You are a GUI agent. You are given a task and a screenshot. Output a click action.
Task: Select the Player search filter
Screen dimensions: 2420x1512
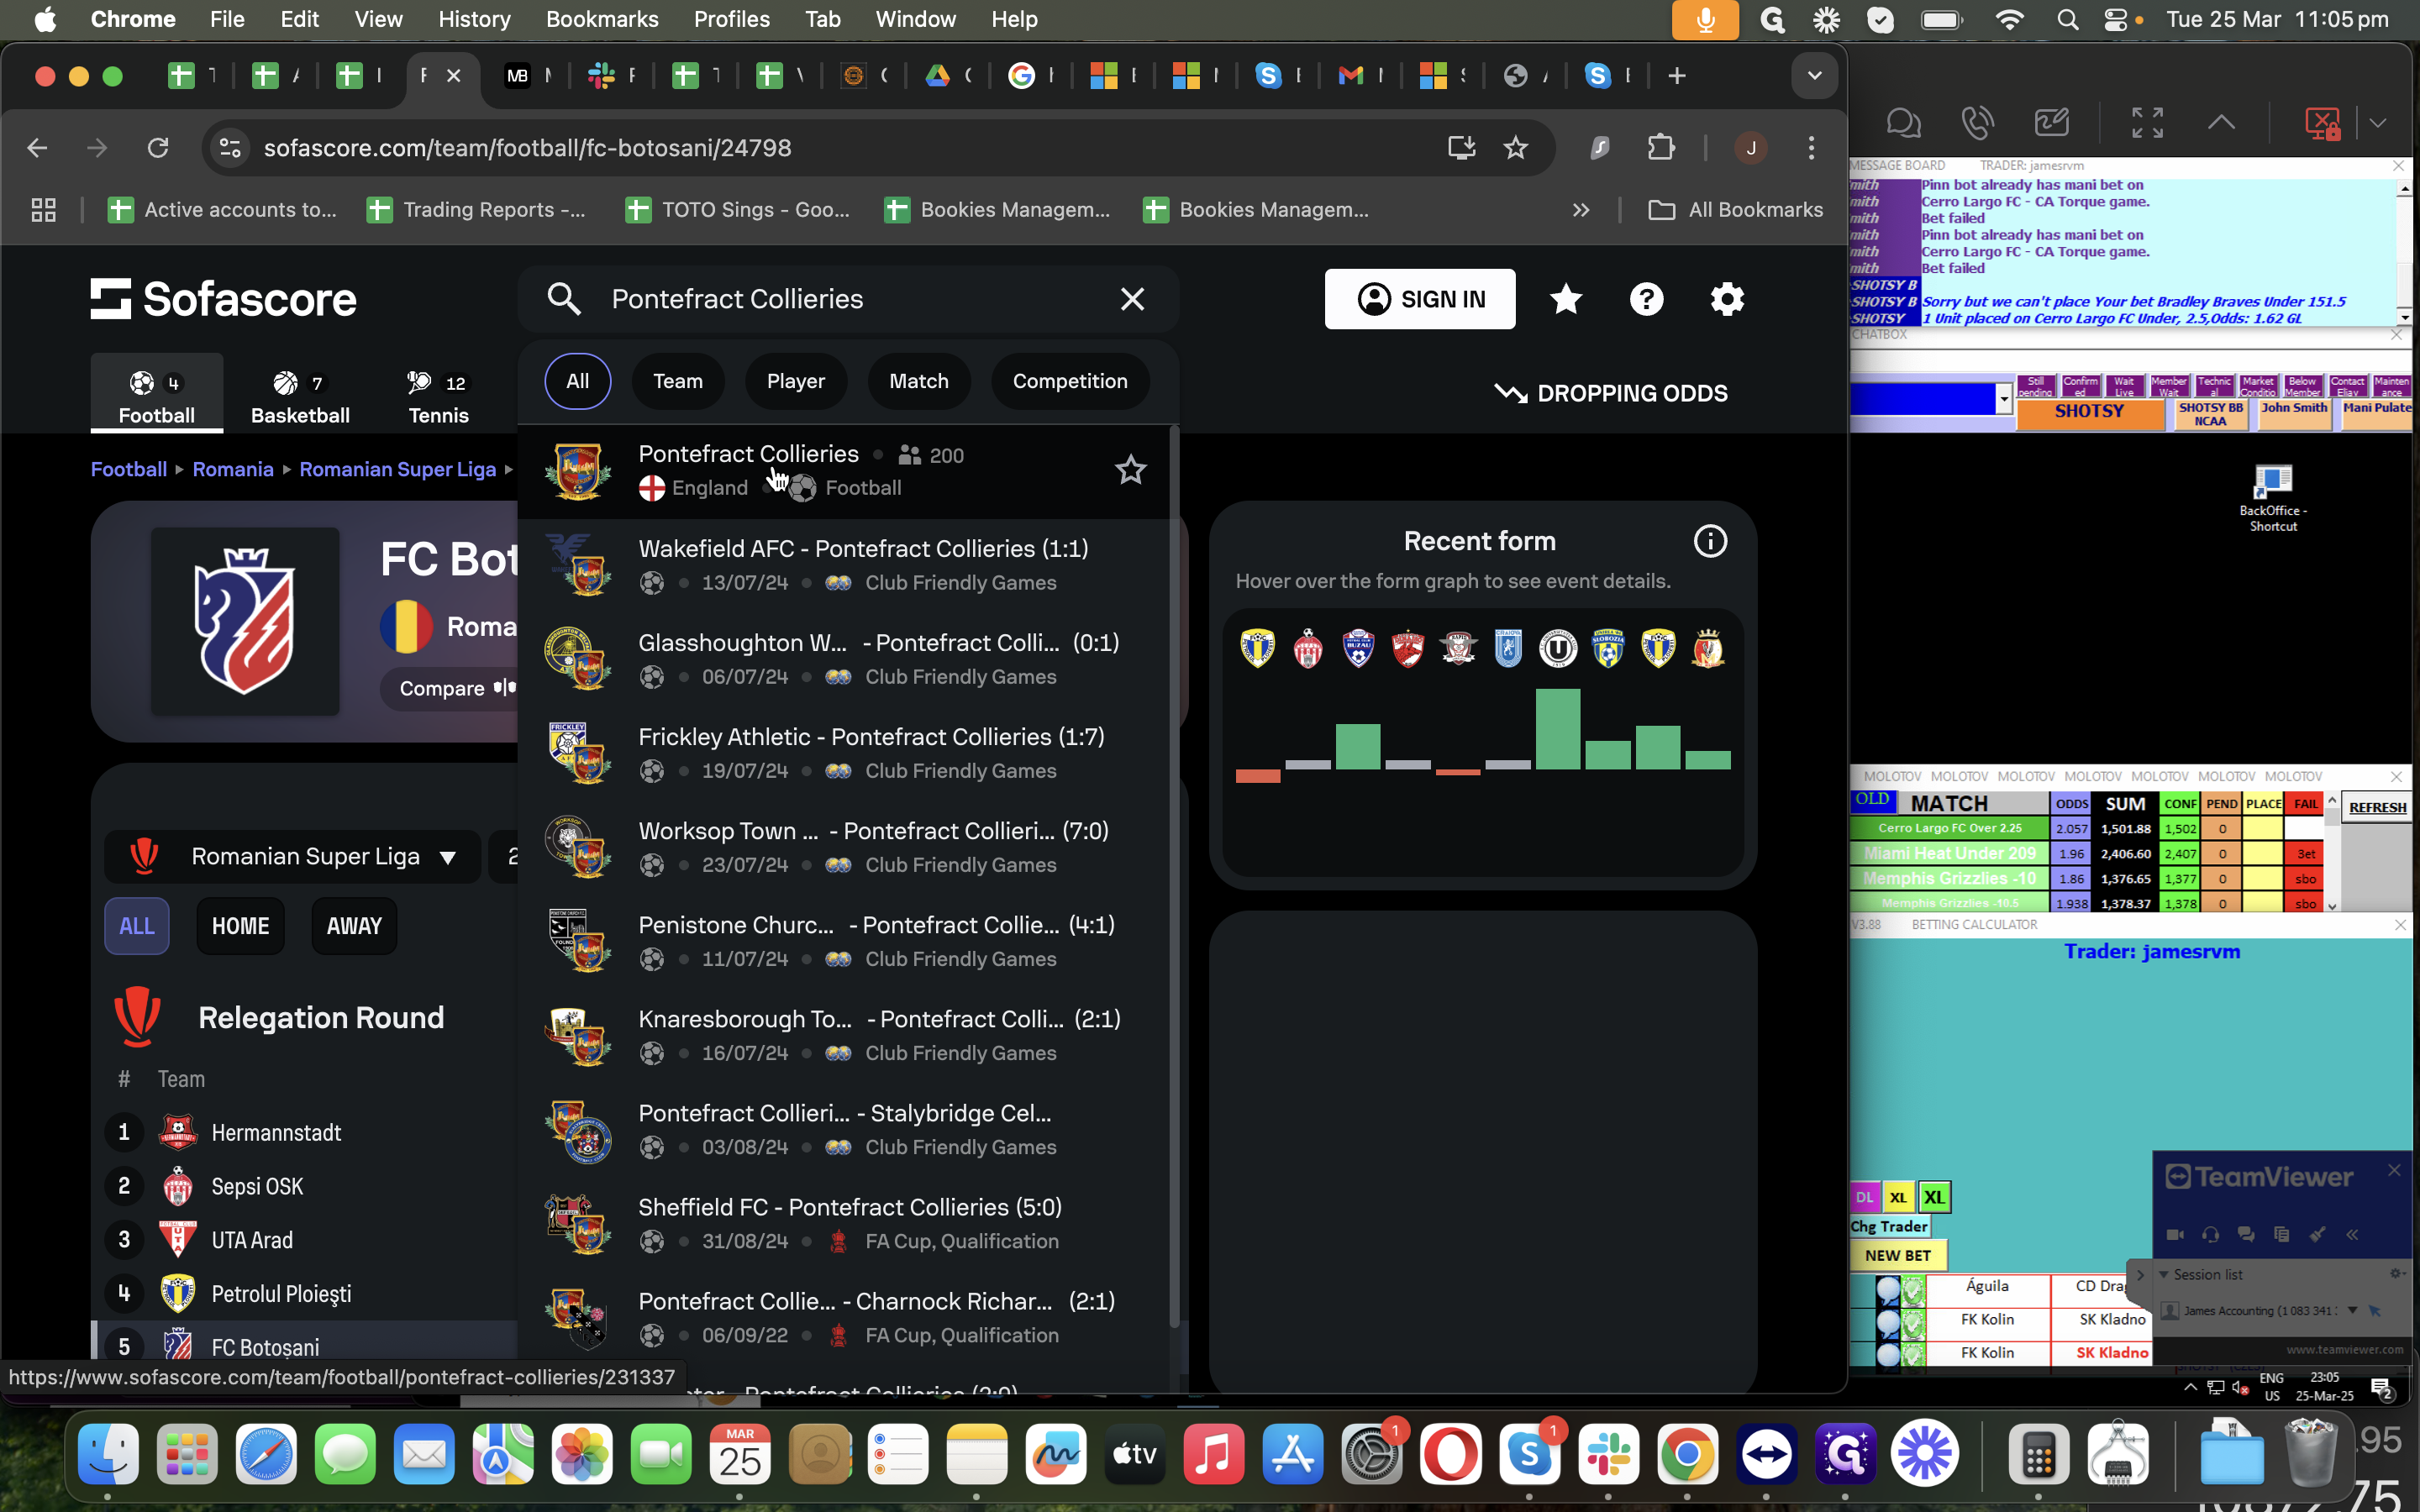pos(795,381)
